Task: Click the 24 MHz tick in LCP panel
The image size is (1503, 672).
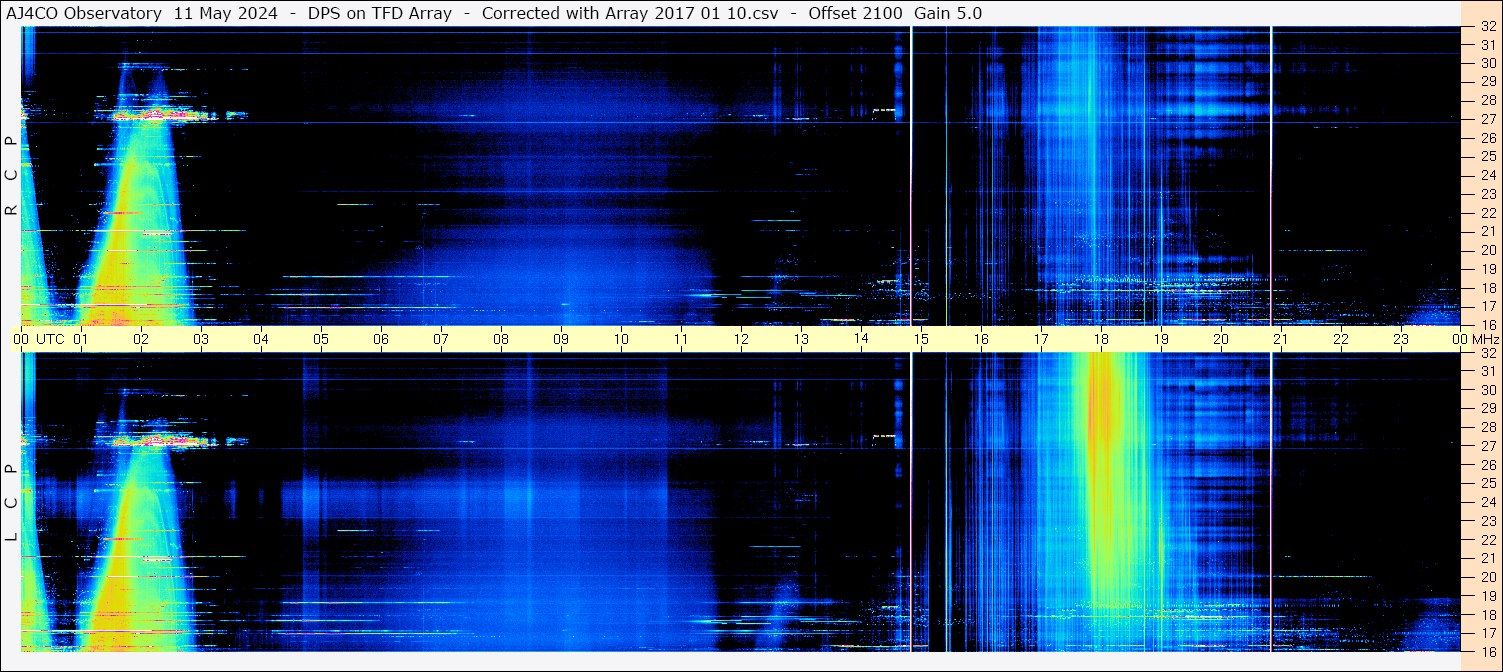Action: pos(1487,502)
